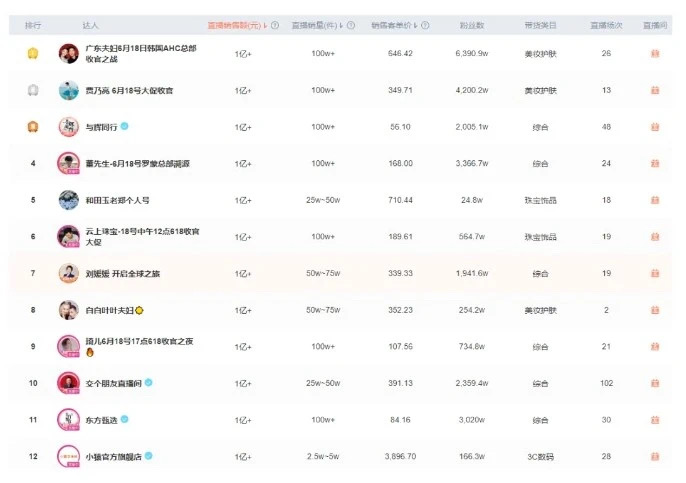Click the 2.5w~5w sales volume cell

pyautogui.click(x=323, y=456)
